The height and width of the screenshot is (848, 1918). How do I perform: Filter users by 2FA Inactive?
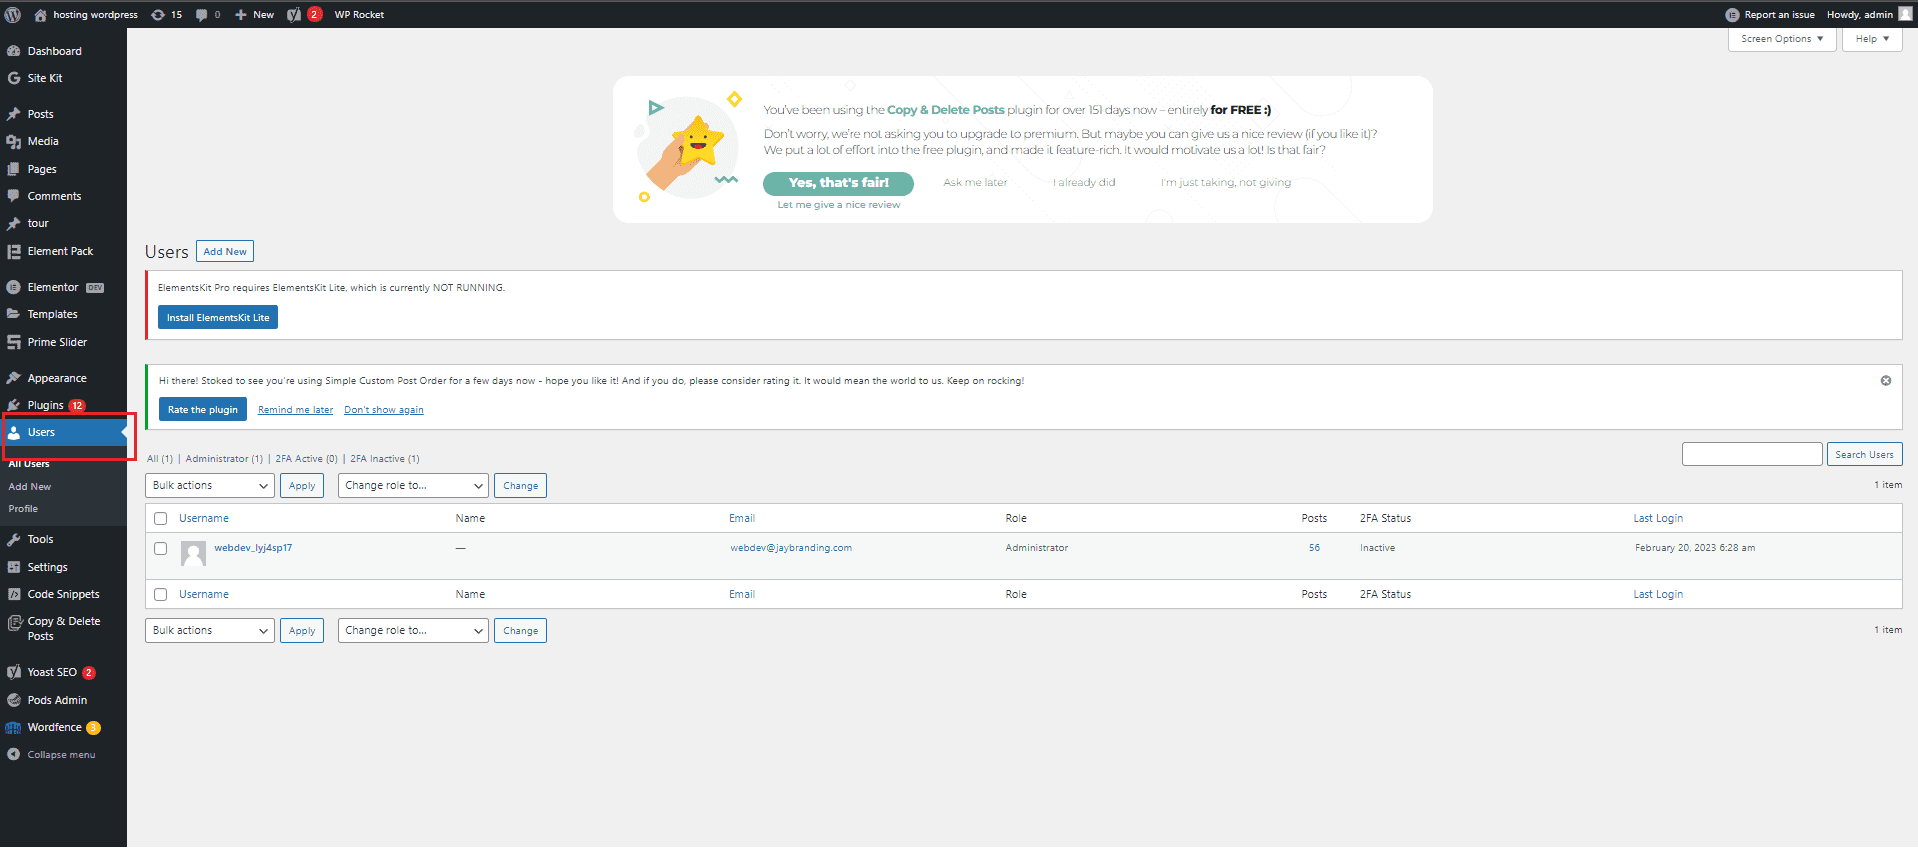click(385, 459)
